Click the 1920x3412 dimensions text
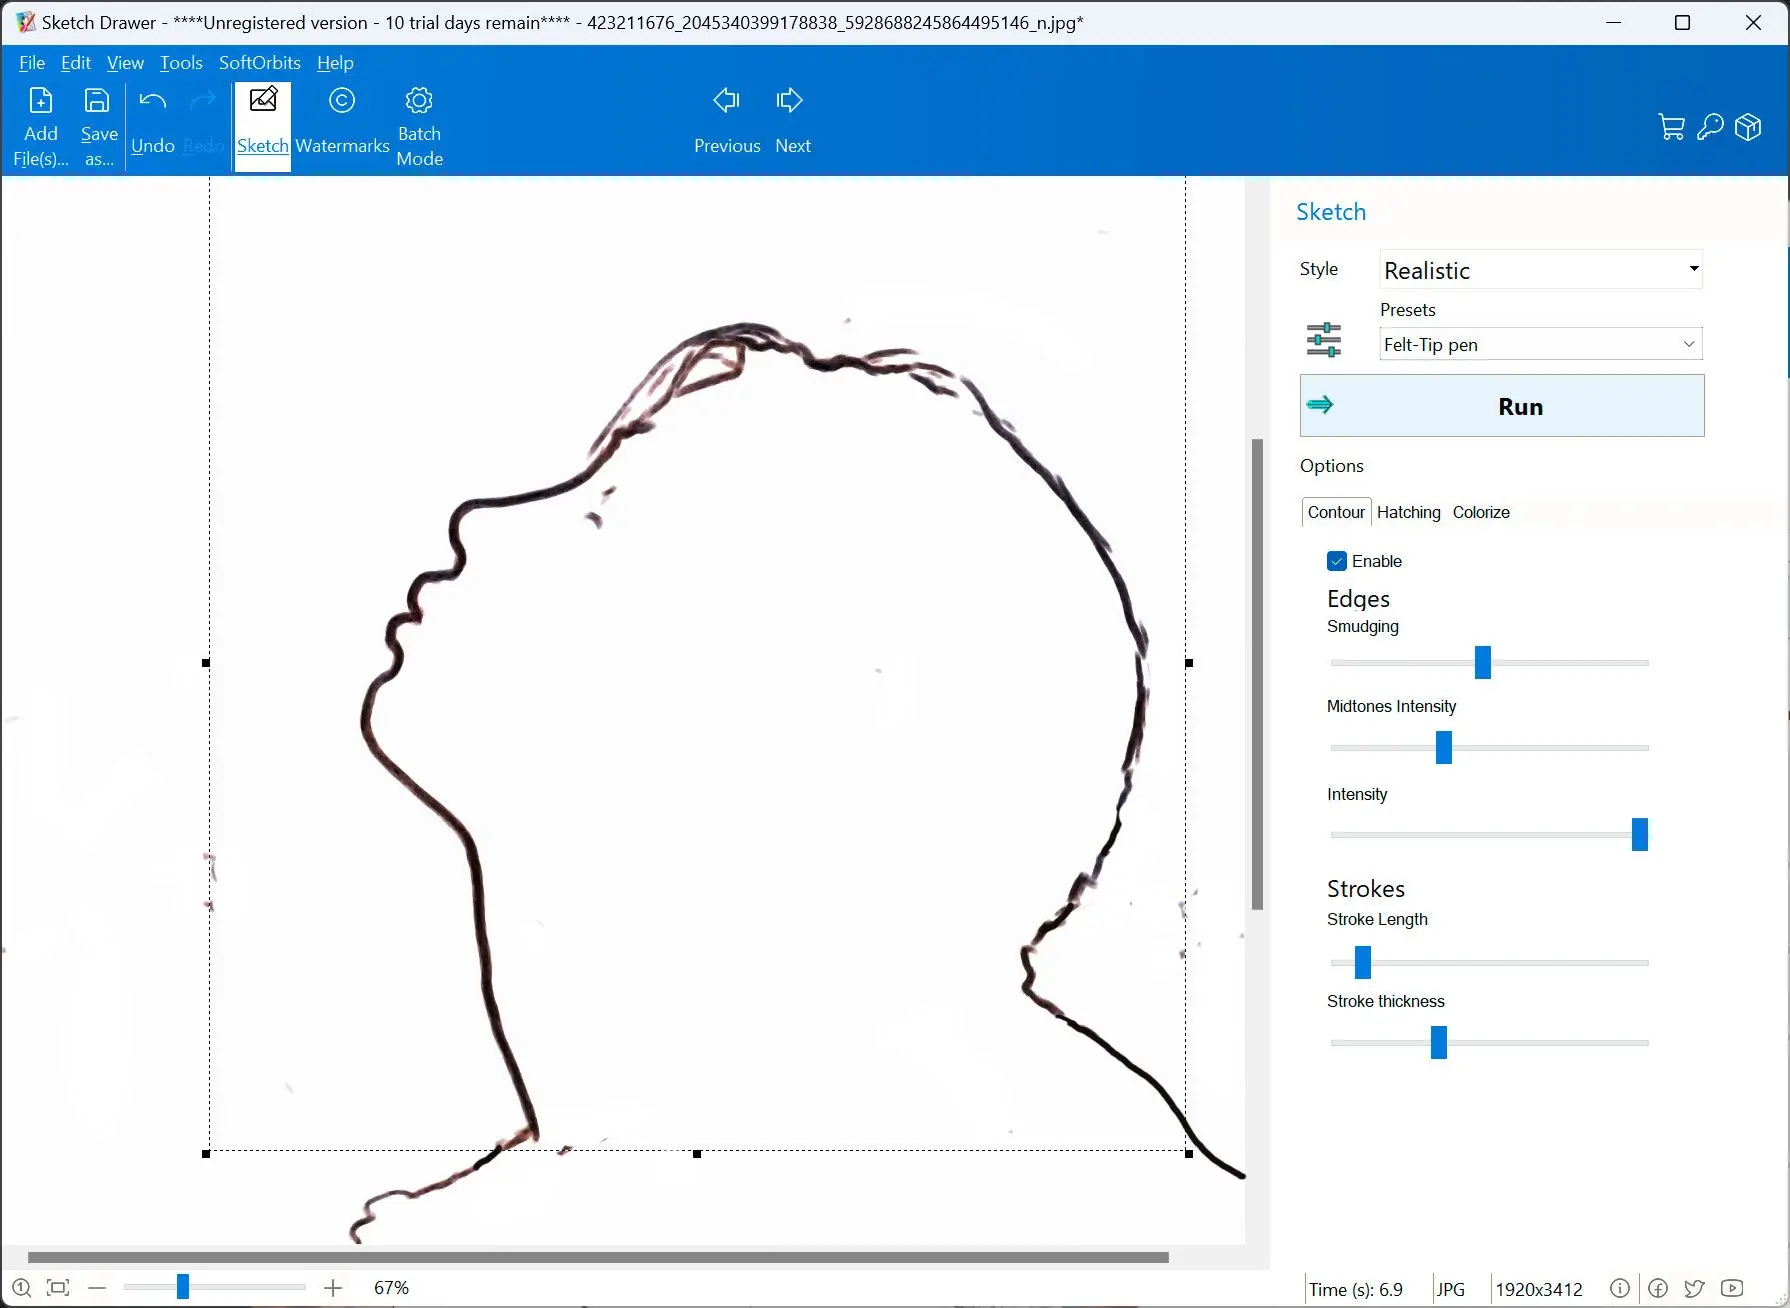1790x1308 pixels. [x=1539, y=1290]
